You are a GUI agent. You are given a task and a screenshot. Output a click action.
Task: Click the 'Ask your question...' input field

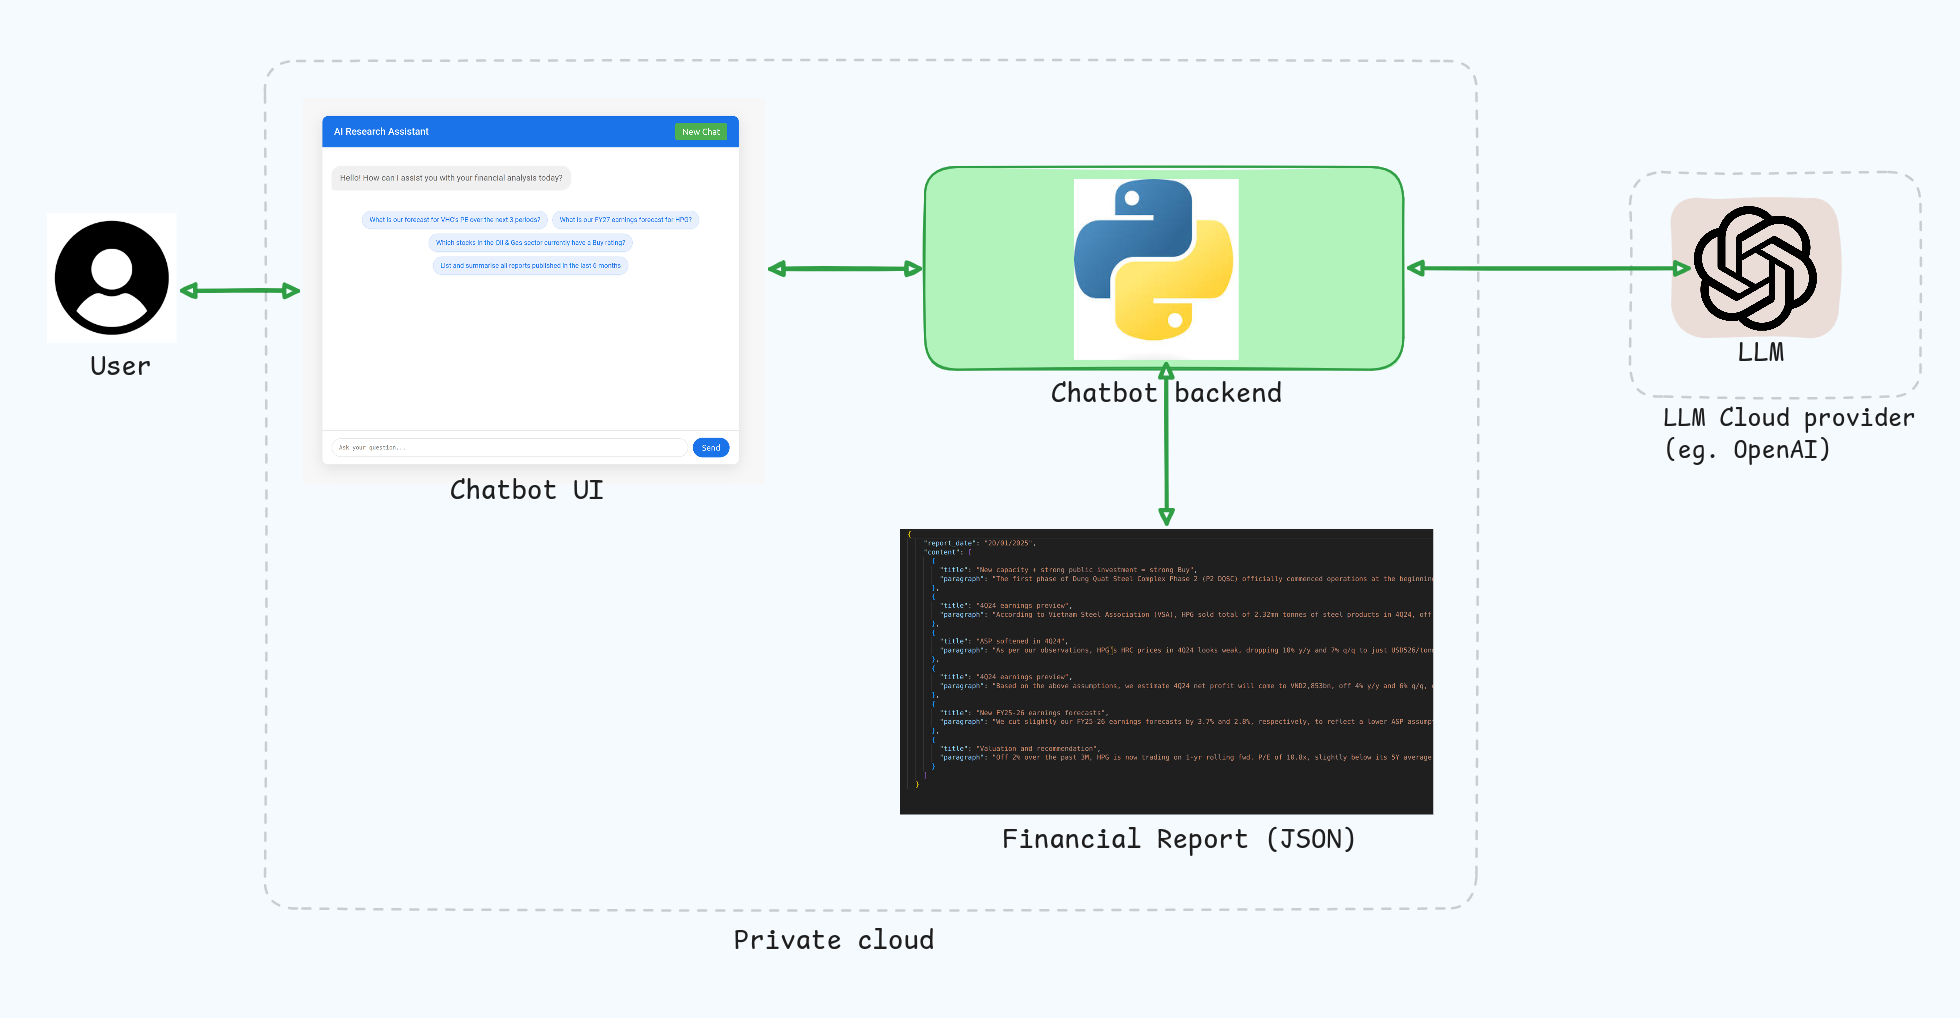[509, 448]
